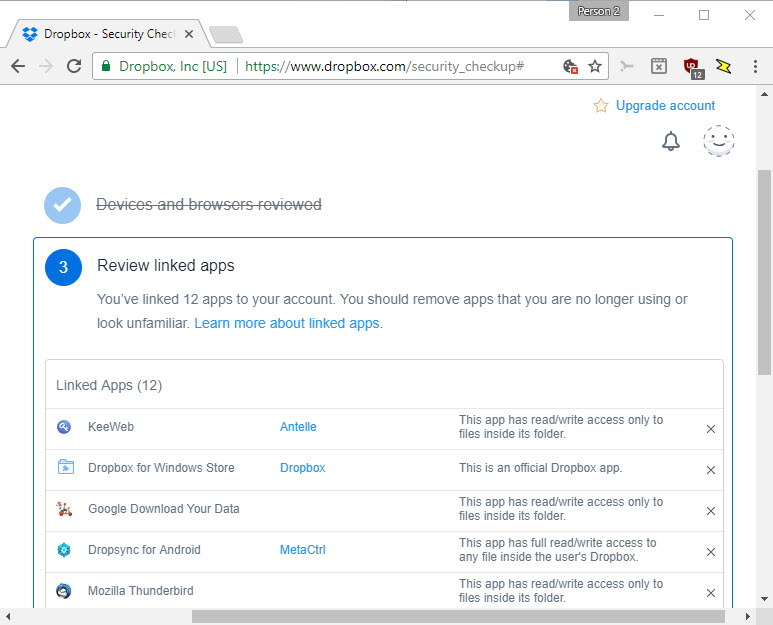Viewport: 773px width, 625px height.
Task: Click the scroll up arrow
Action: [x=764, y=94]
